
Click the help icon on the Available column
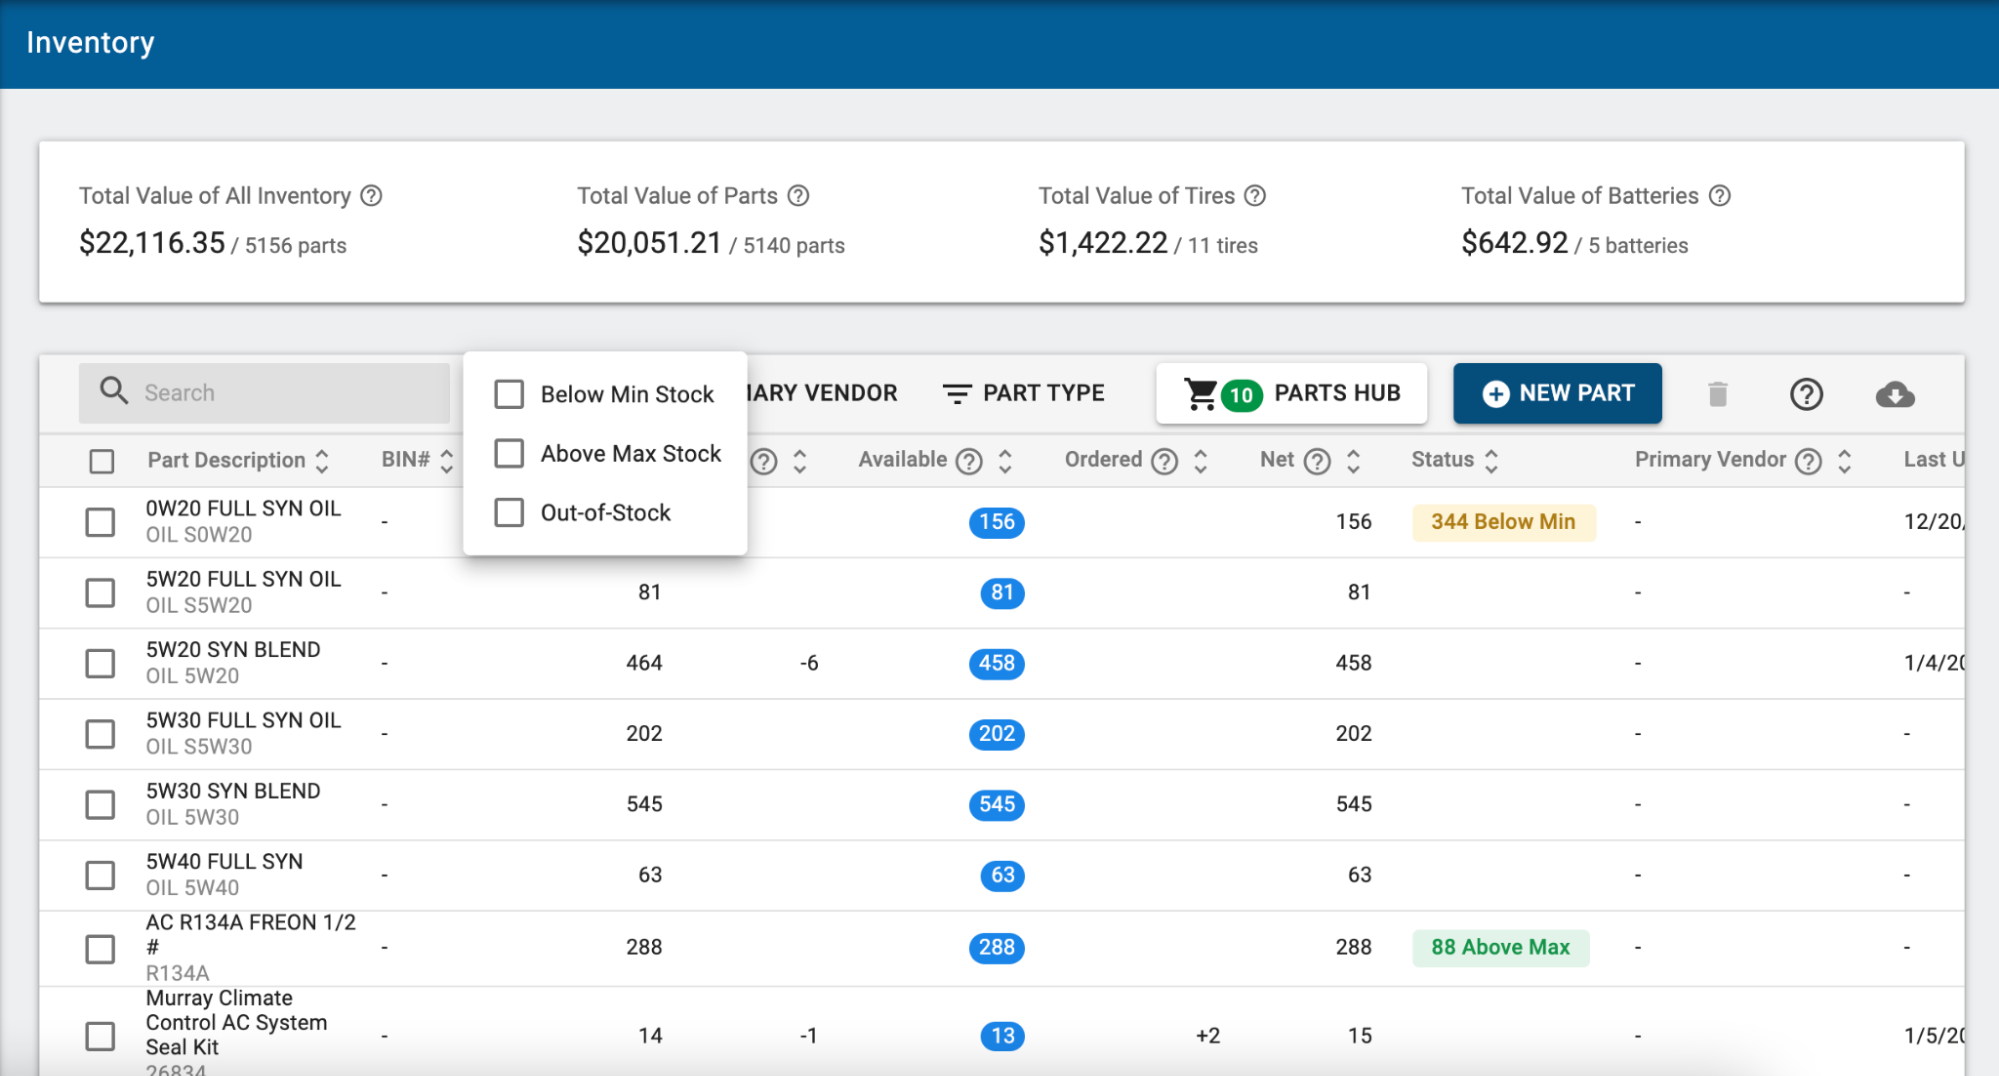point(969,460)
